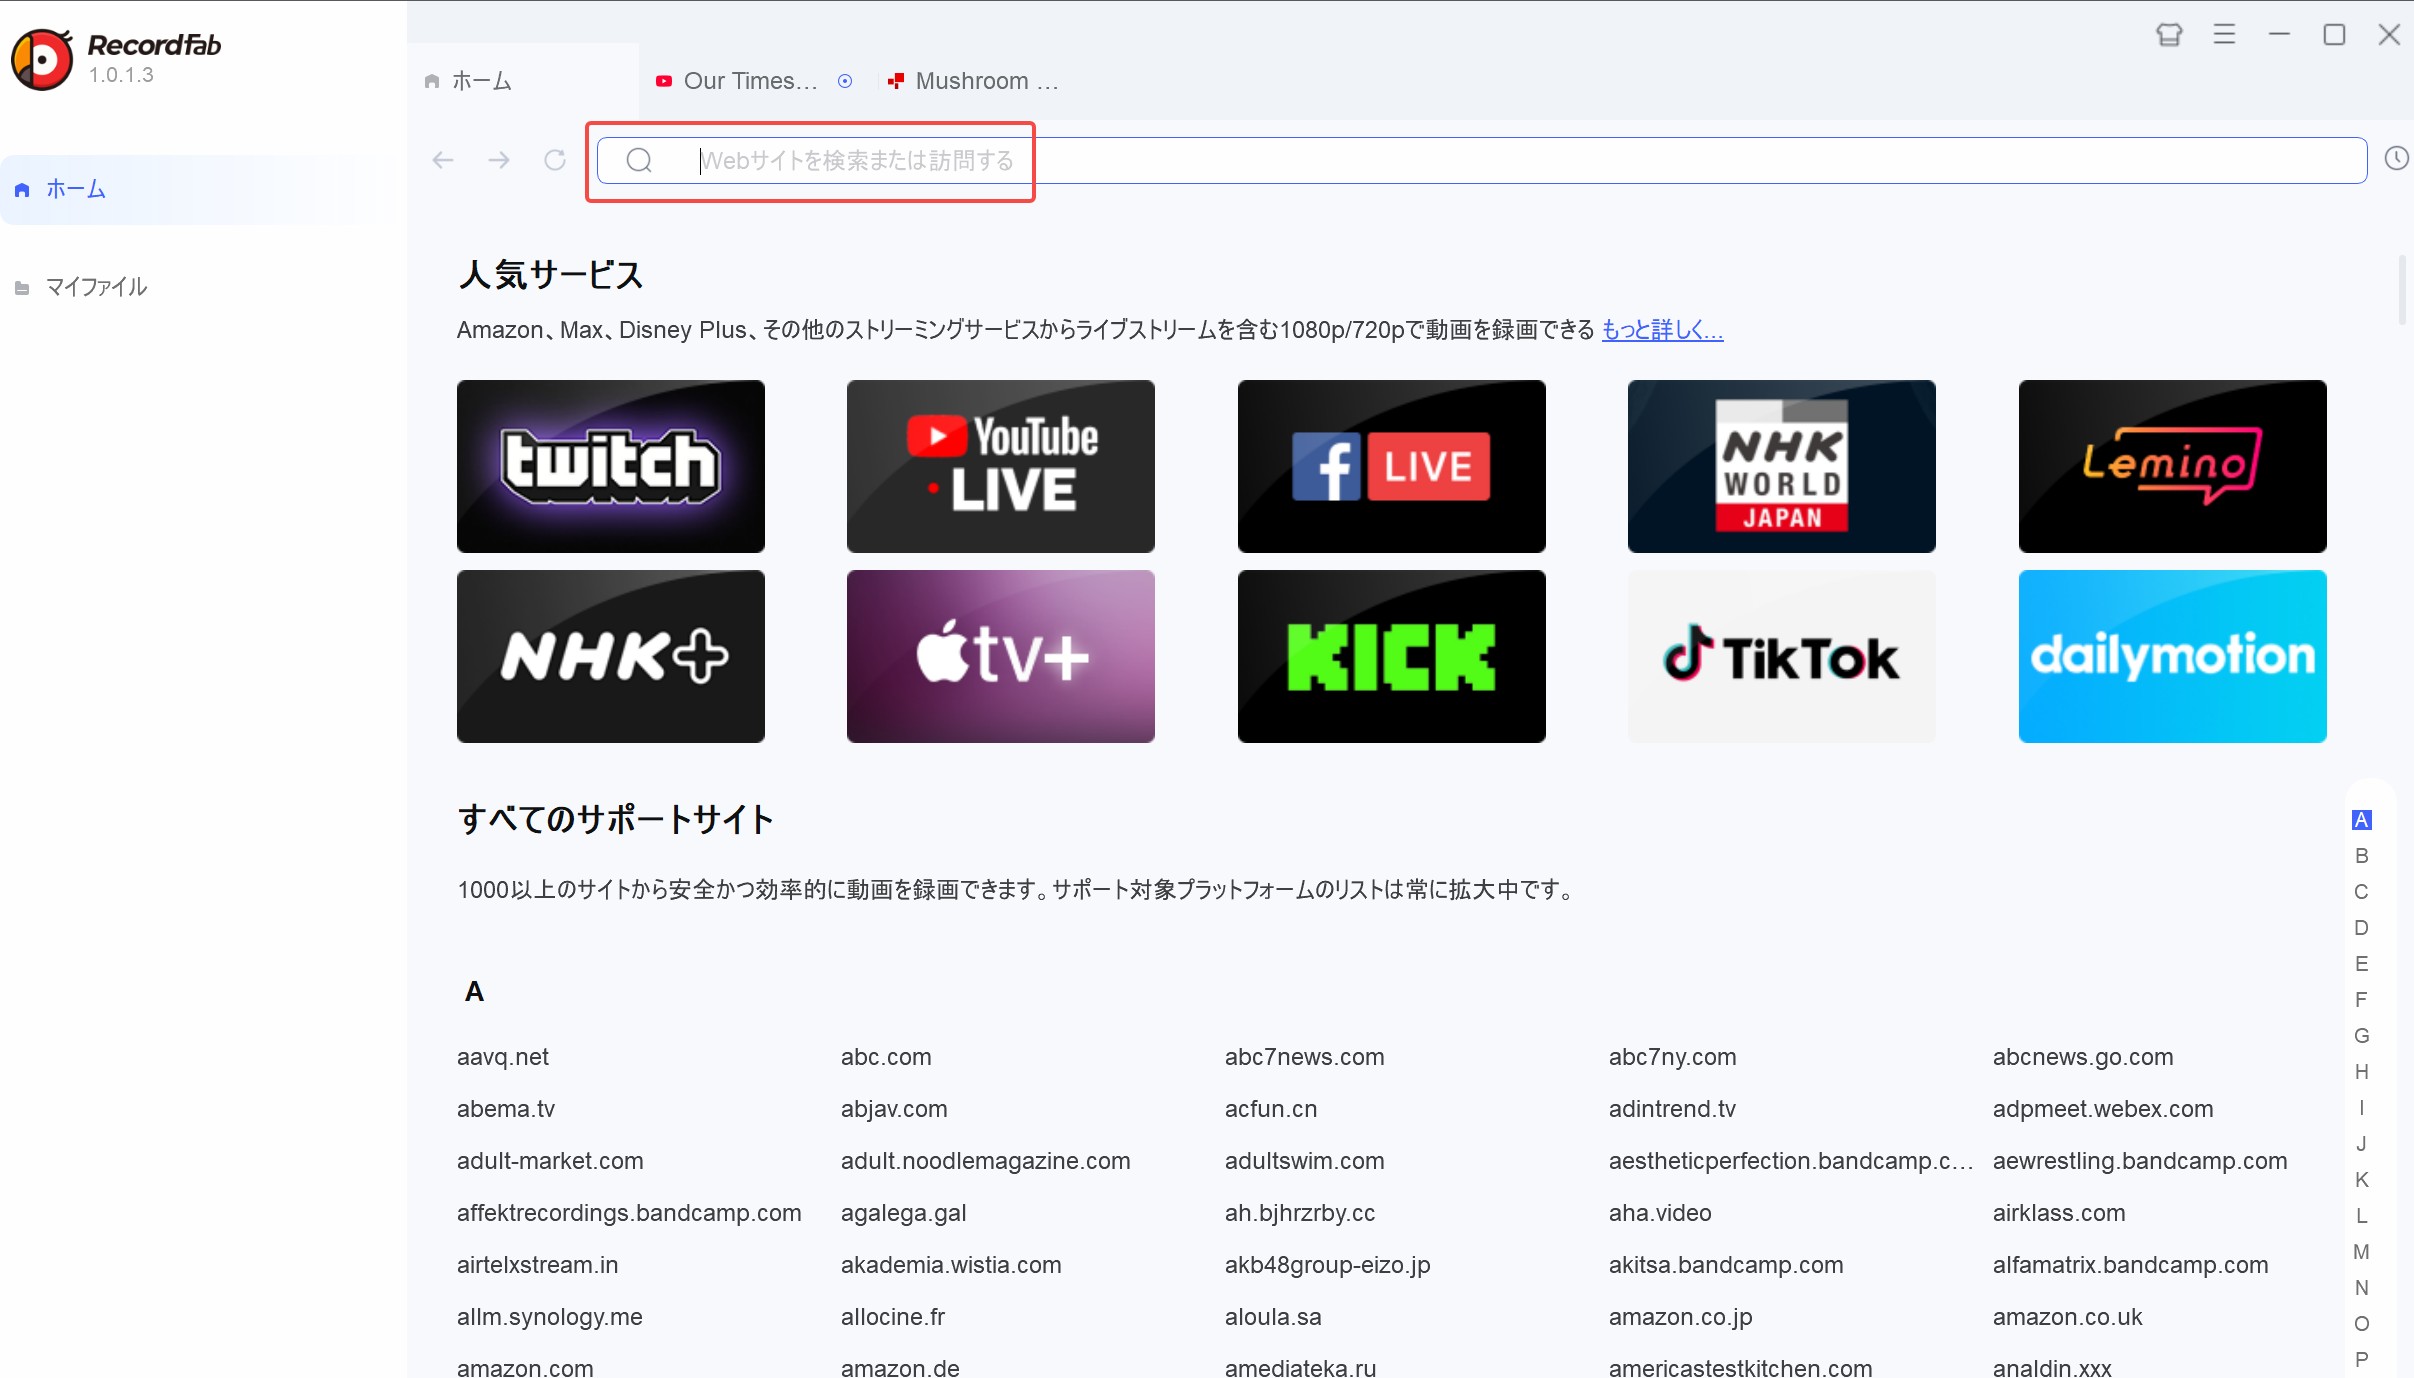Open the NHK World Japan tile

(x=1782, y=466)
